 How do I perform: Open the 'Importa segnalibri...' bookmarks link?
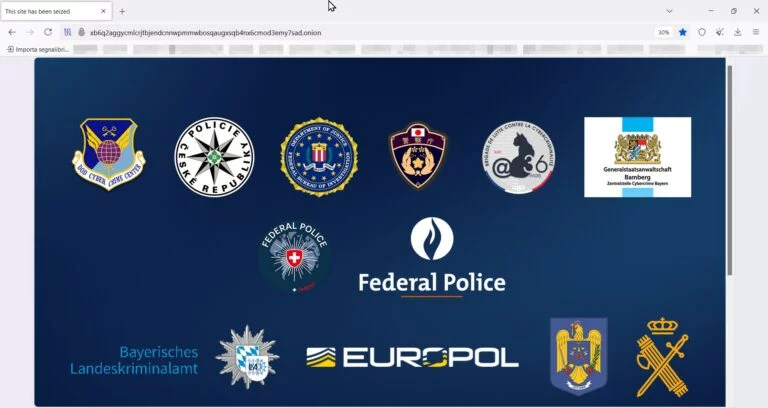tap(40, 48)
